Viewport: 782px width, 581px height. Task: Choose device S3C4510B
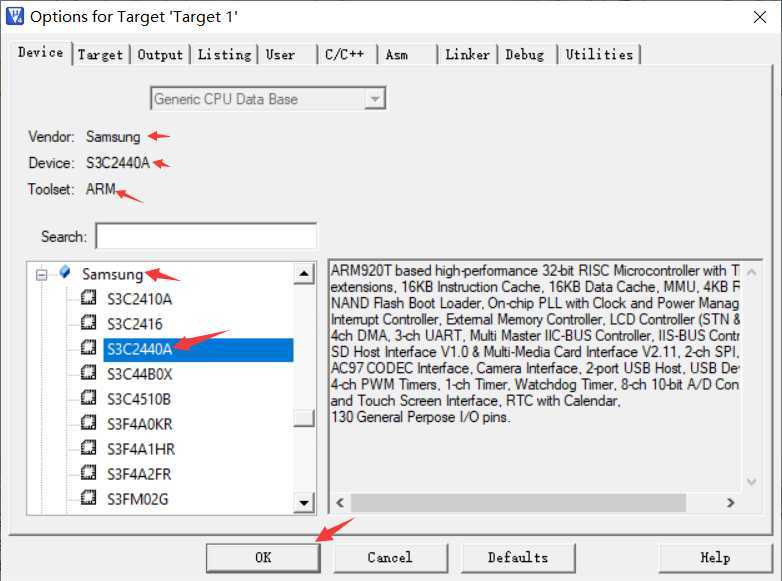click(x=139, y=399)
